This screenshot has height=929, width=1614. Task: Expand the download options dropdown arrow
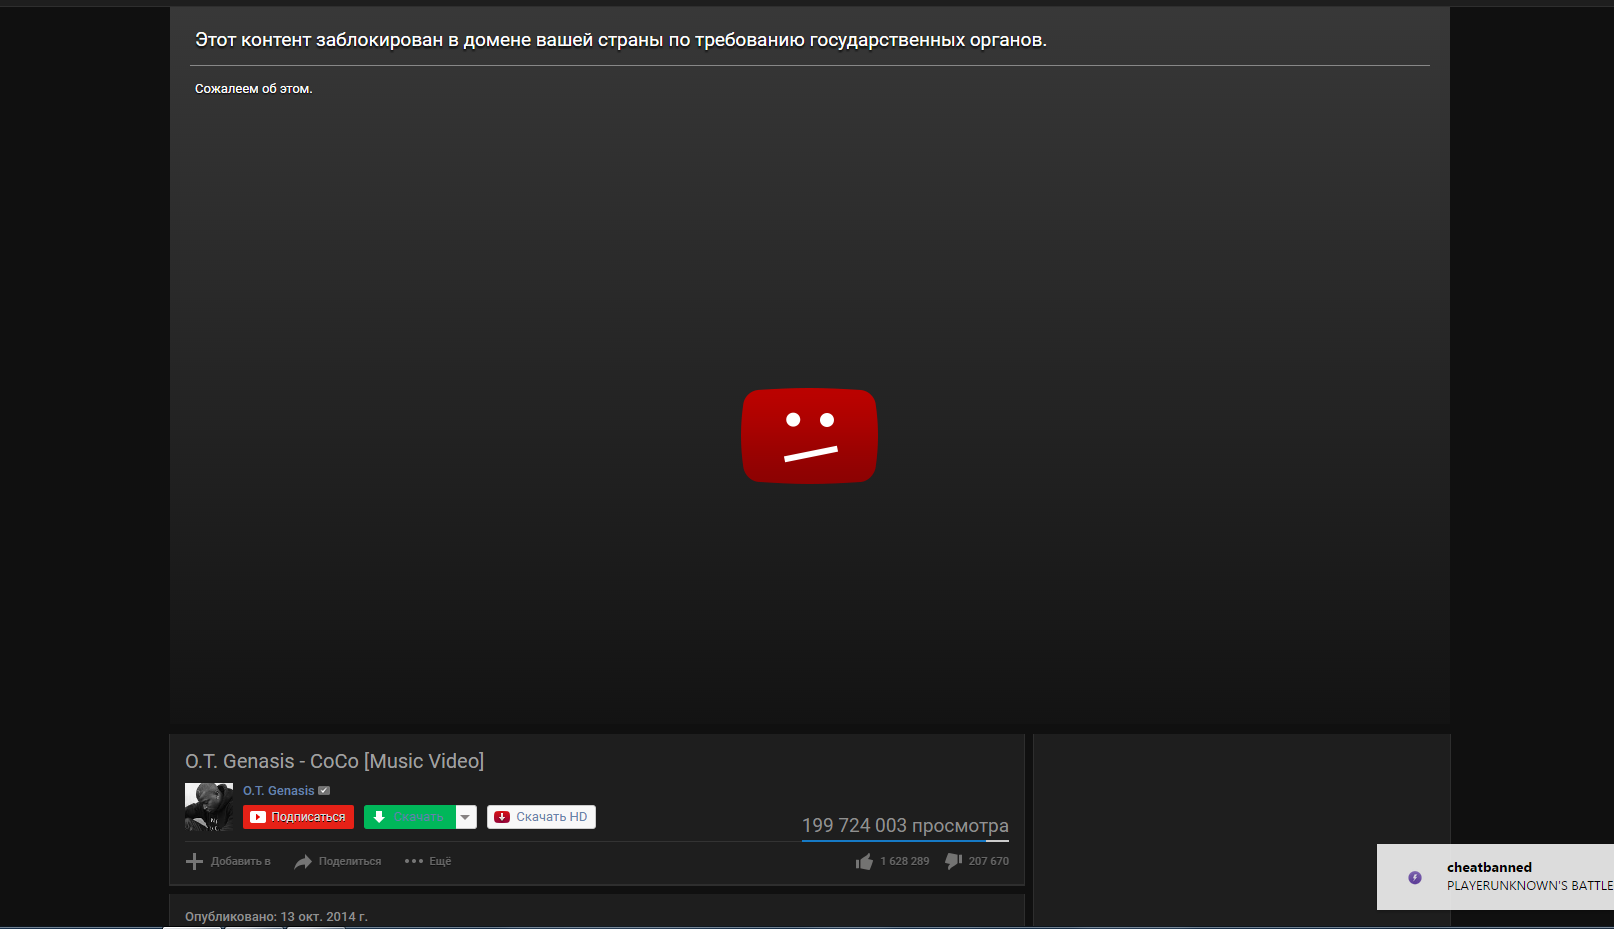point(466,817)
